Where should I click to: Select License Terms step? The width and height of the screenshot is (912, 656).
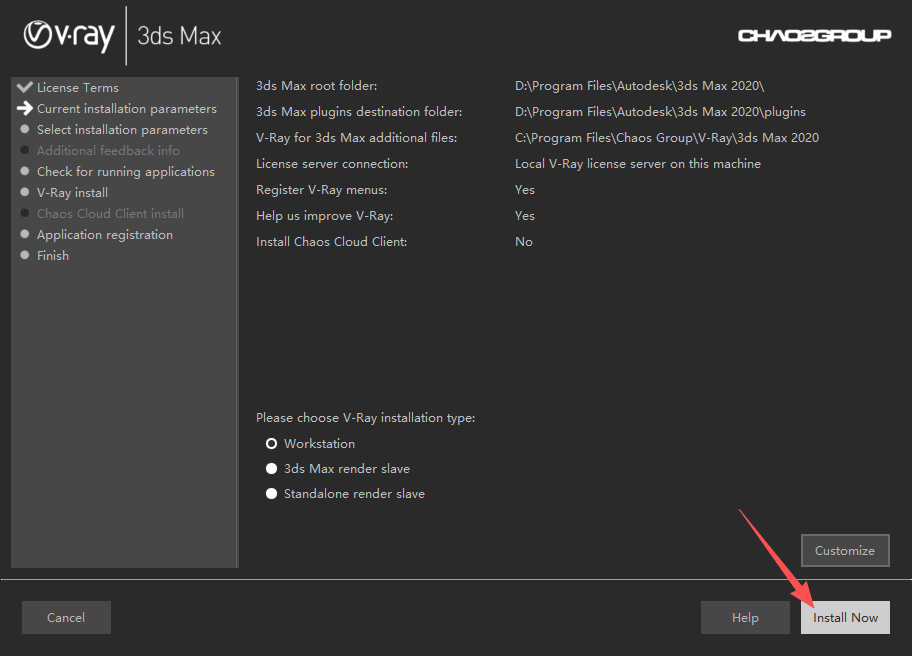click(x=78, y=88)
